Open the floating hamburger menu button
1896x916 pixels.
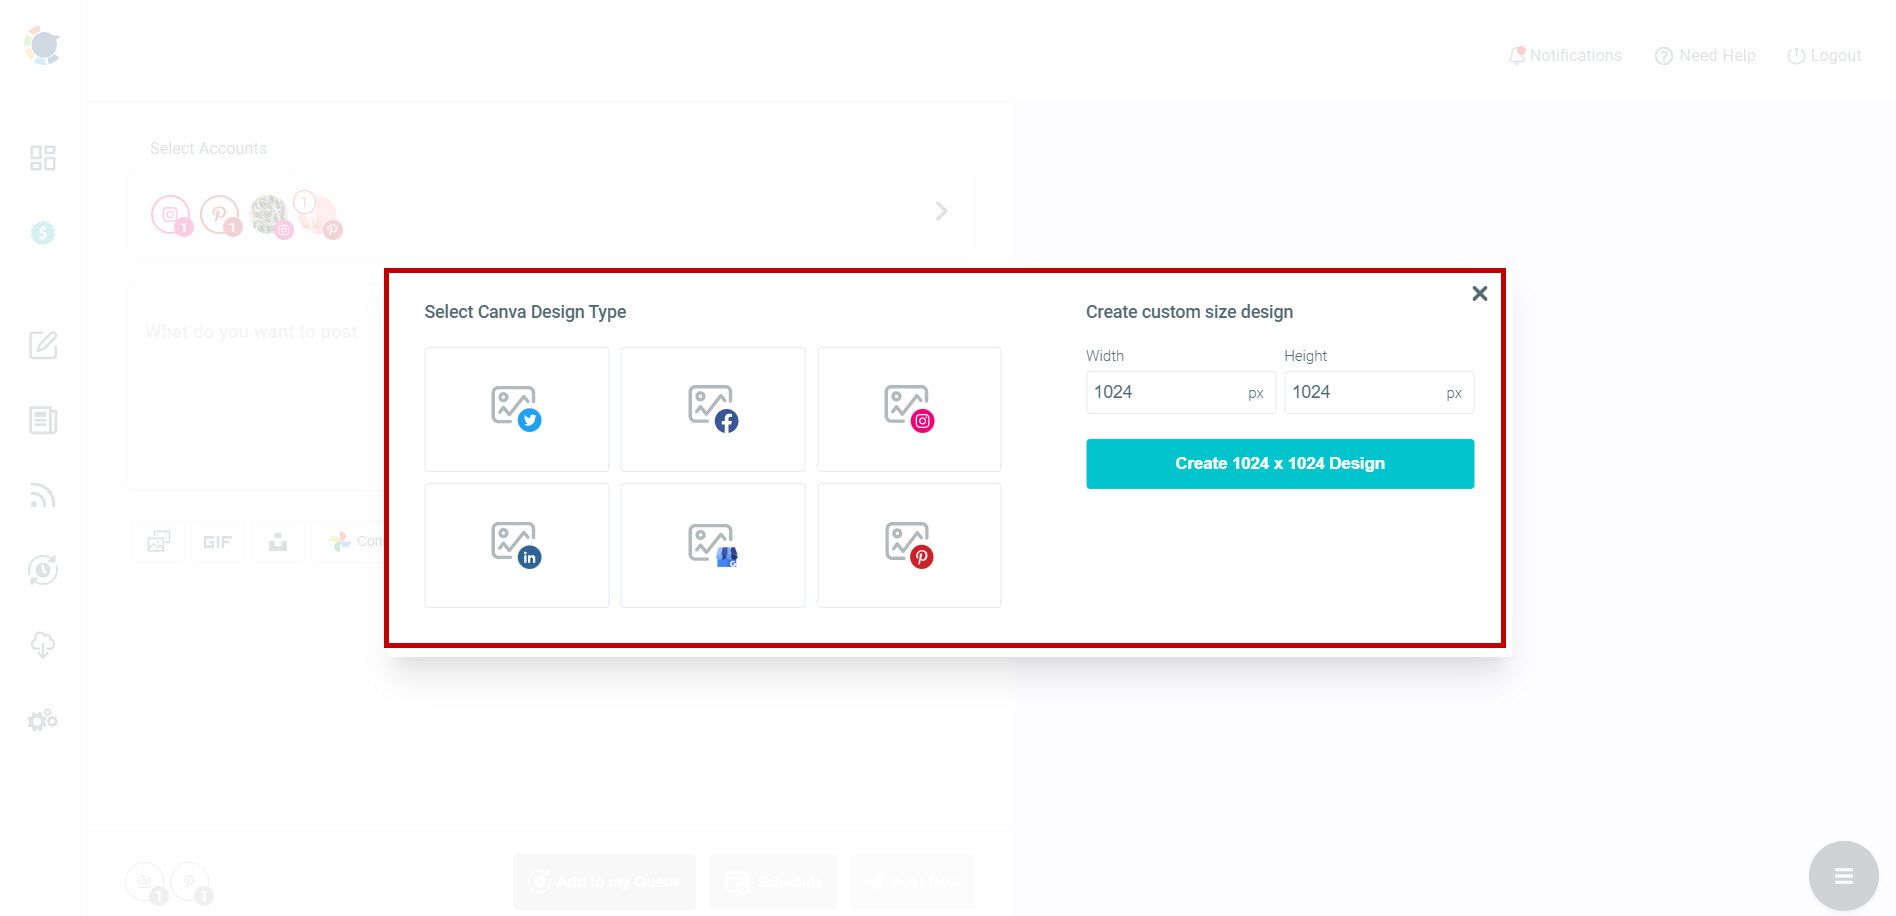[1843, 875]
